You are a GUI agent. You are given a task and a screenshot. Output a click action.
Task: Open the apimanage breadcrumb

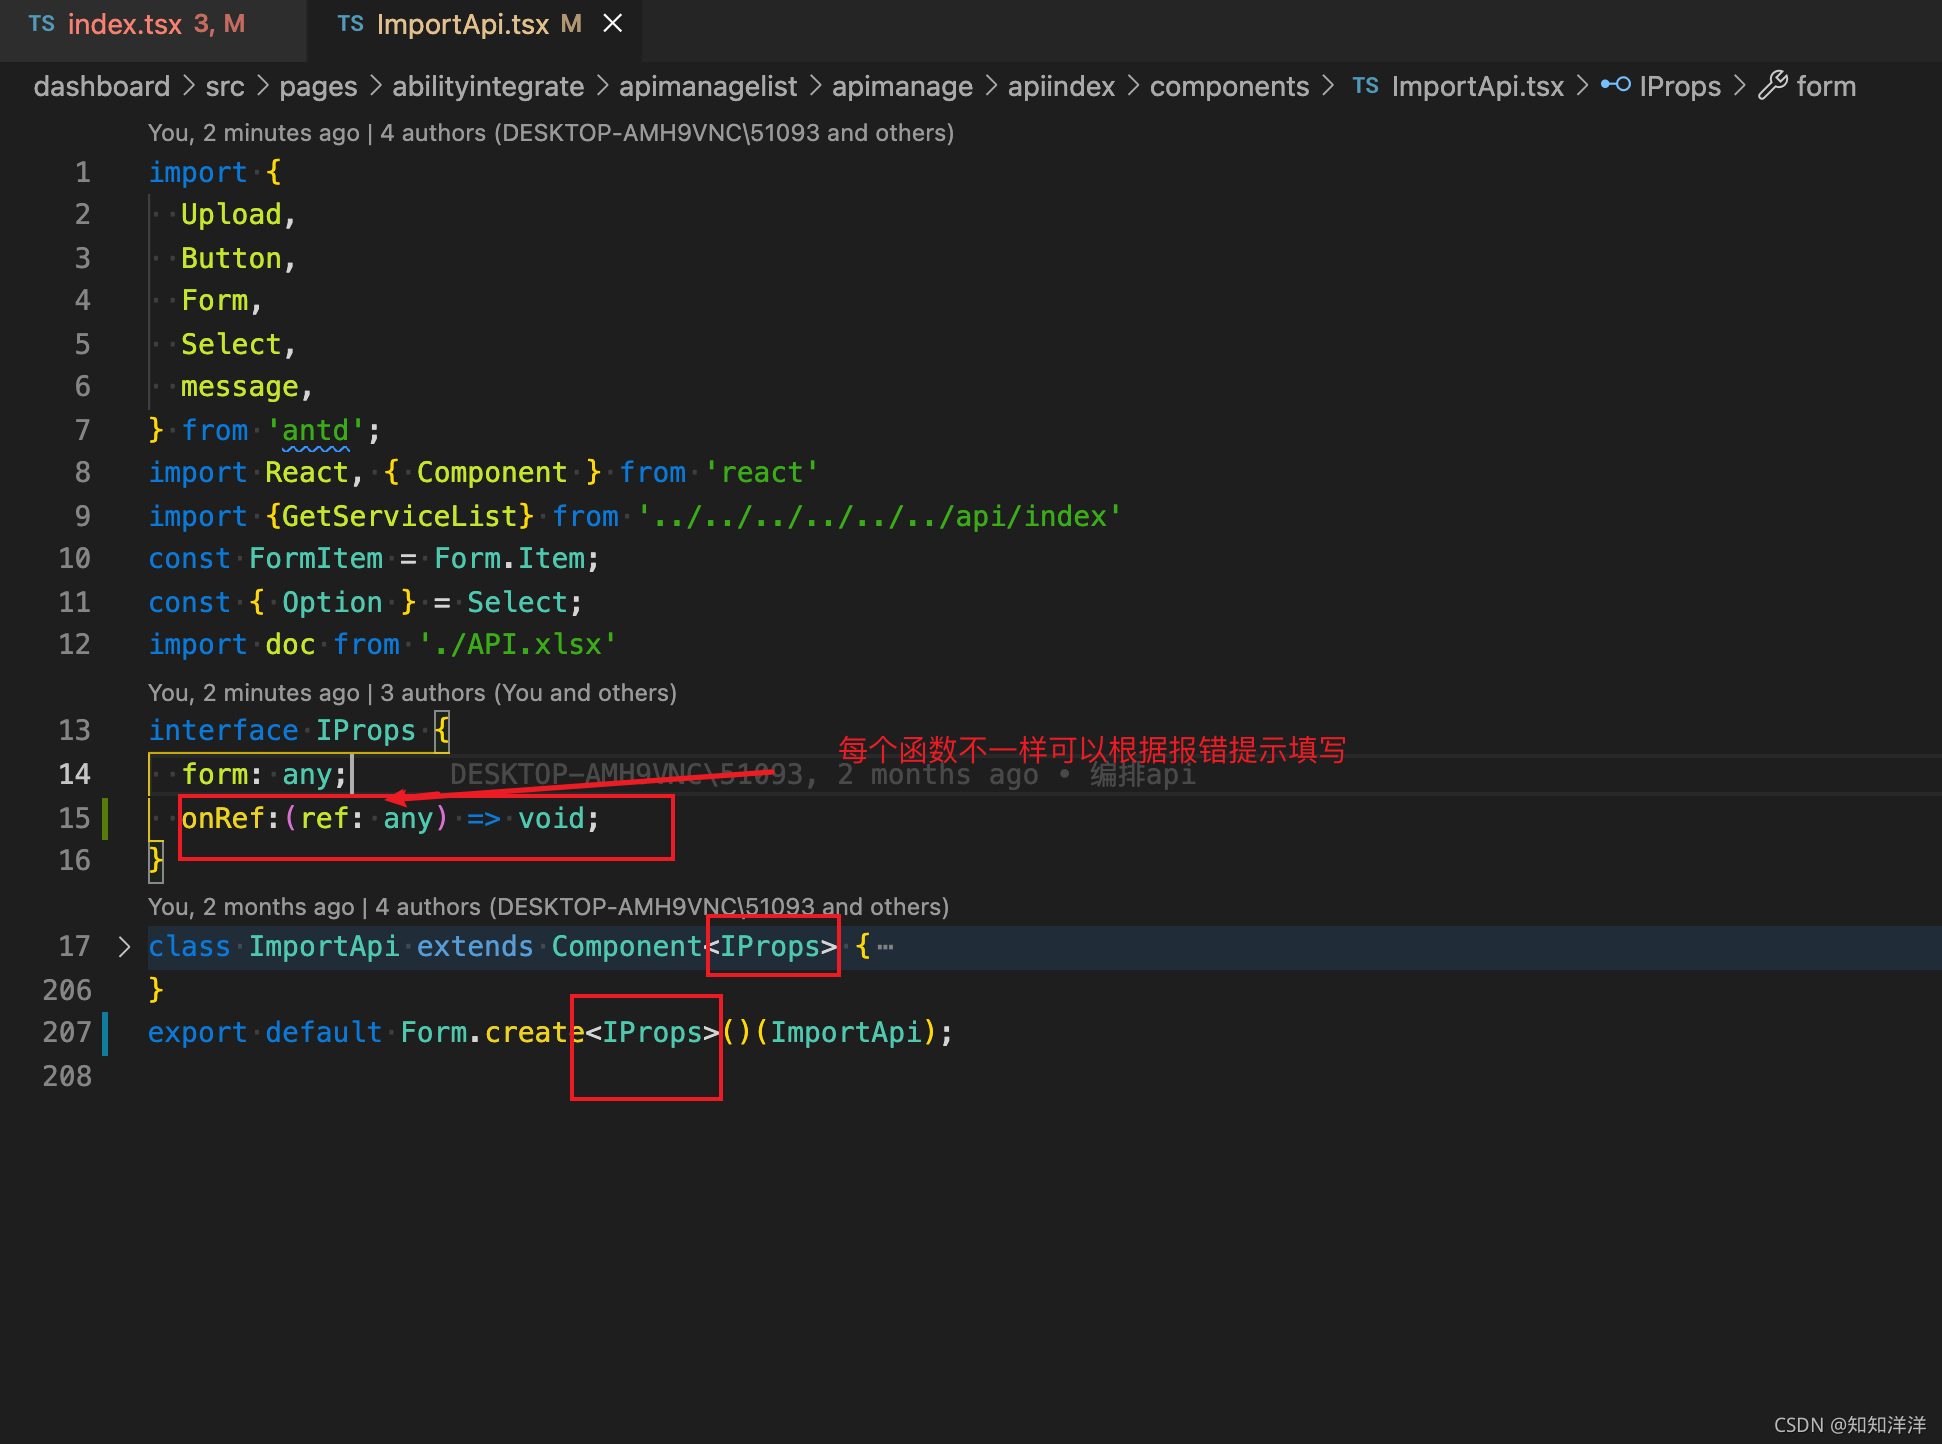click(902, 87)
